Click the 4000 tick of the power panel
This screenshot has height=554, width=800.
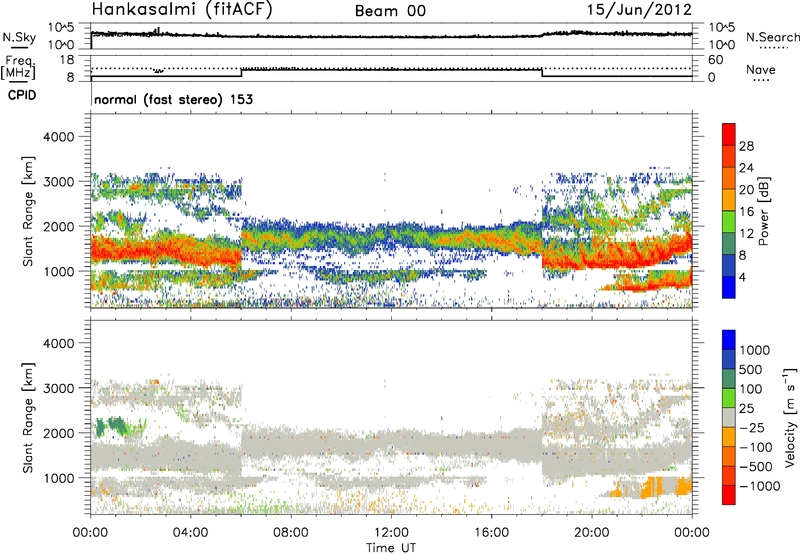[x=59, y=137]
